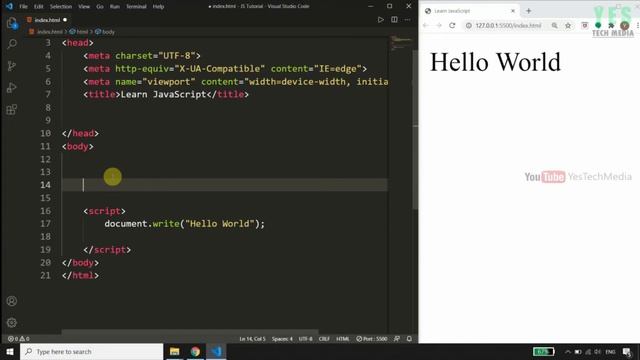The height and width of the screenshot is (360, 640).
Task: Bookmark this page with the star icon
Action: pos(568,25)
